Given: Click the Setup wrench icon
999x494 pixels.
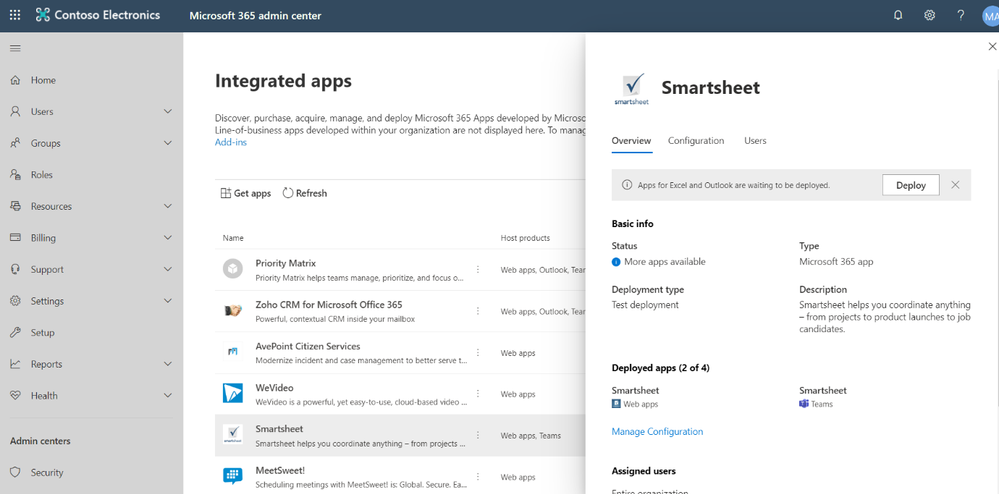Looking at the screenshot, I should [16, 333].
